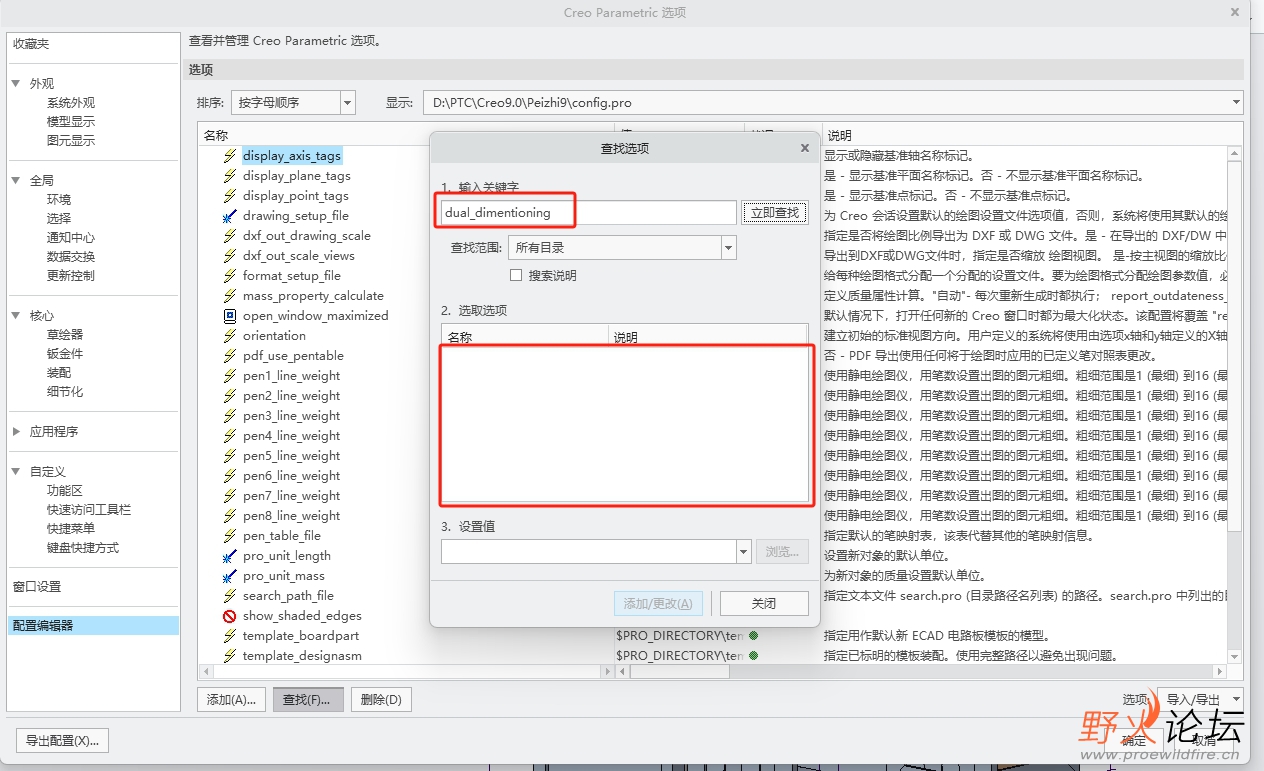Viewport: 1264px width, 771px height.
Task: Select 快速访问工具栏 in the tree
Action: 89,510
